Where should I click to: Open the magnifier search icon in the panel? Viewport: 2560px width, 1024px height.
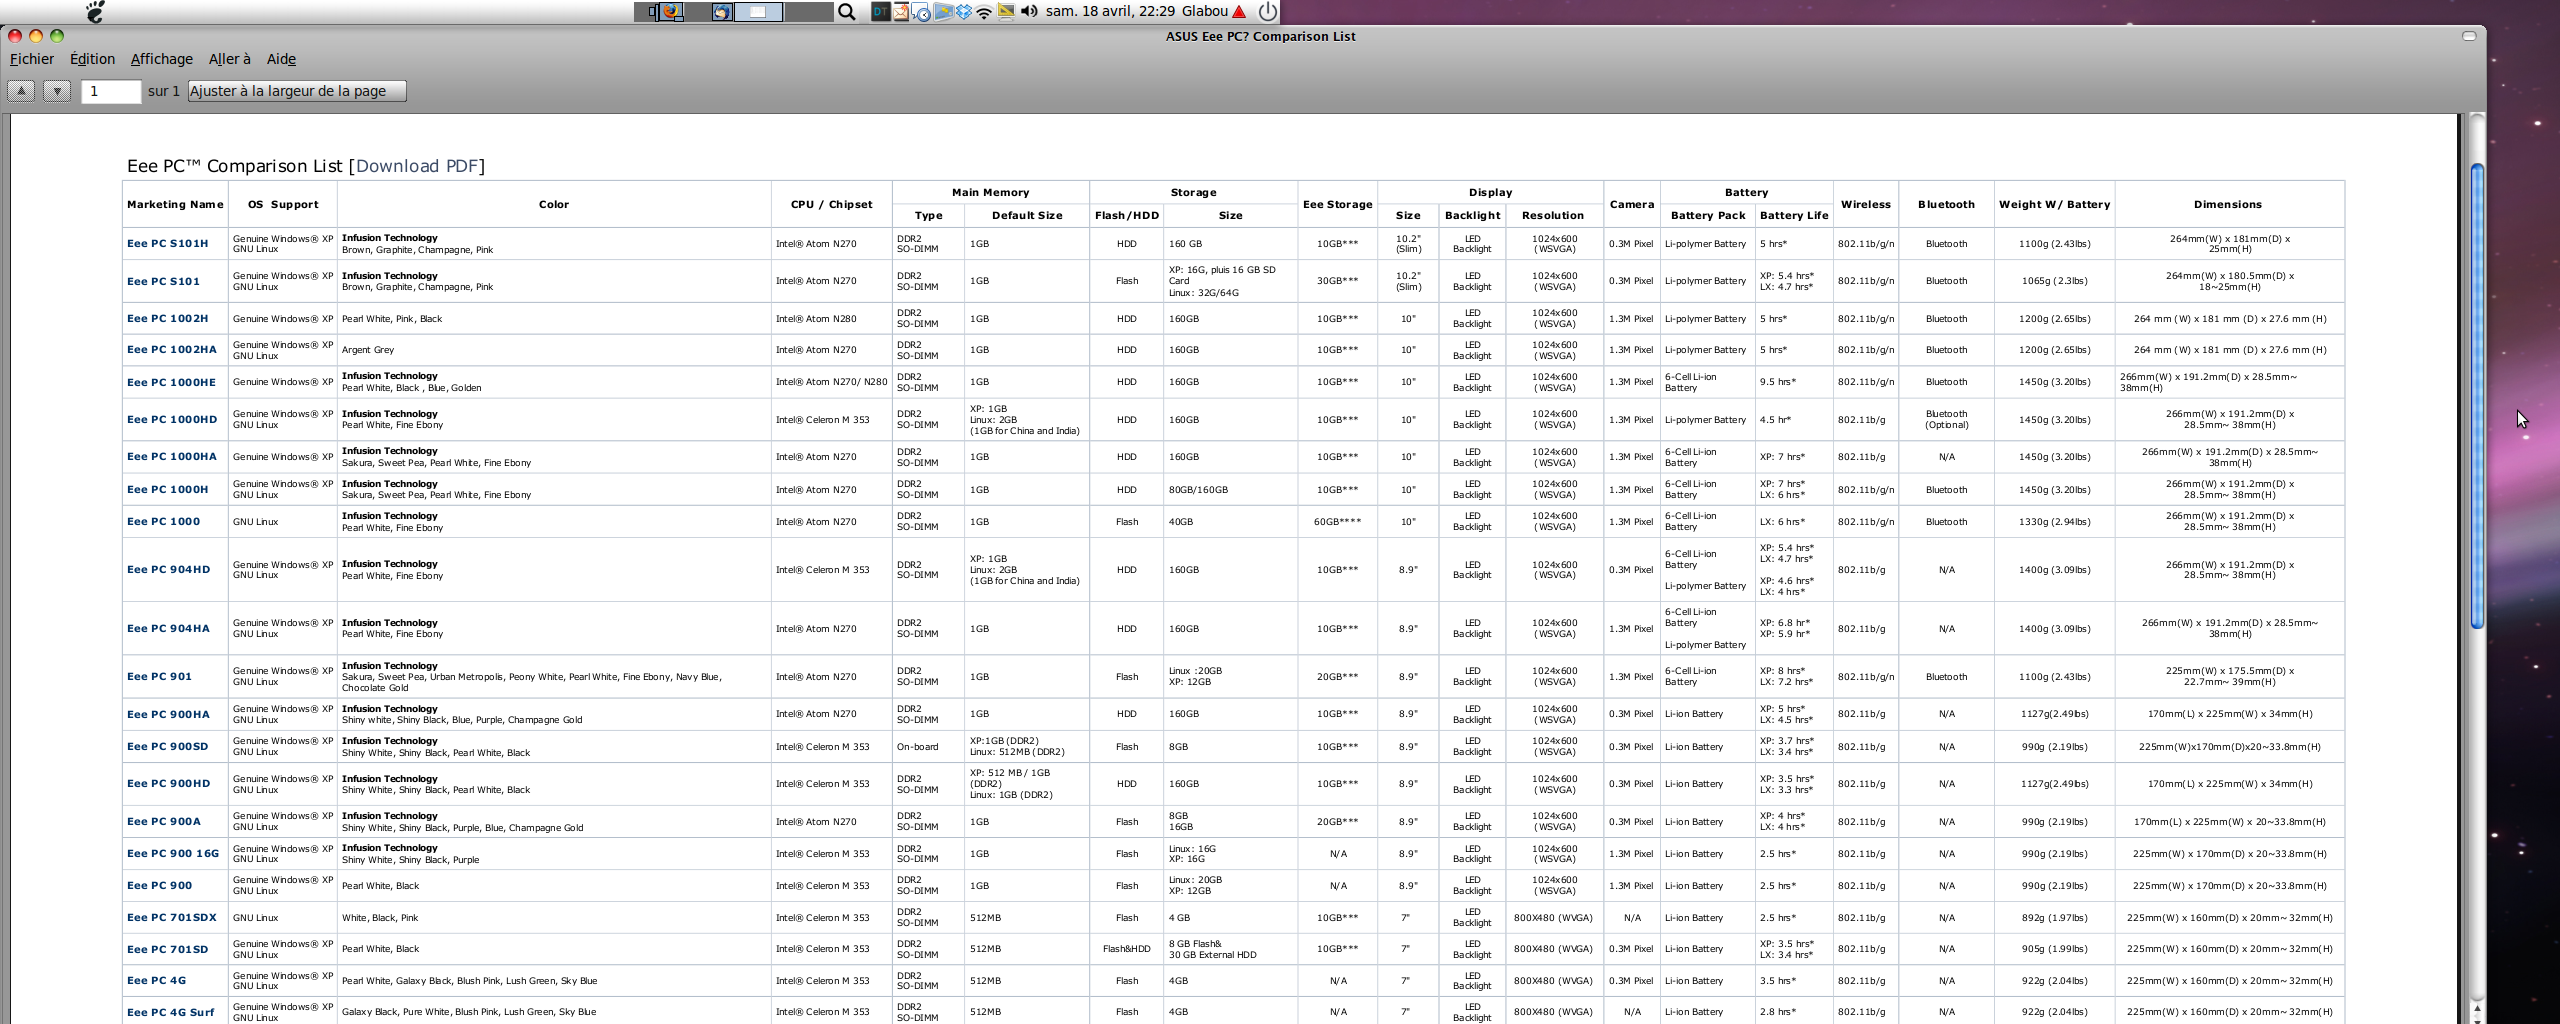(x=846, y=12)
